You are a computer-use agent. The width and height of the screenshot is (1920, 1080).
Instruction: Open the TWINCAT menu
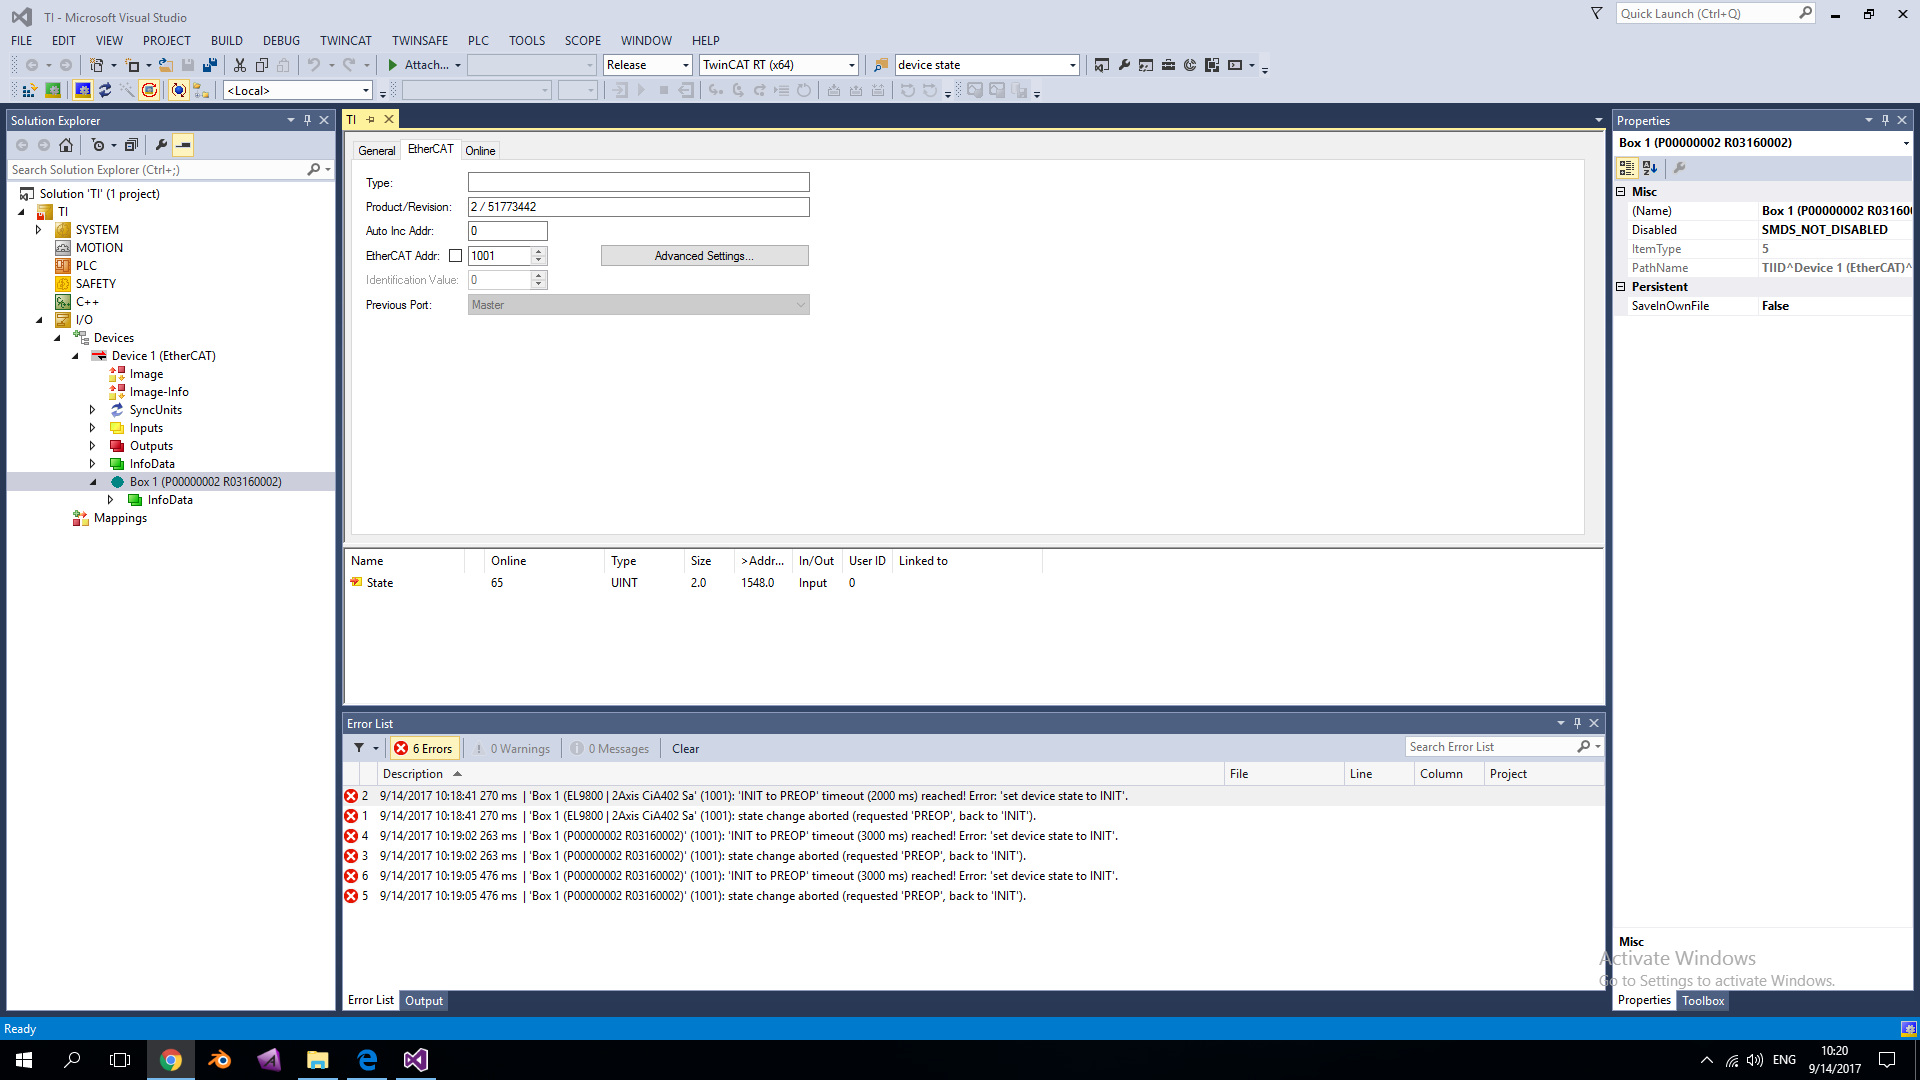coord(345,41)
